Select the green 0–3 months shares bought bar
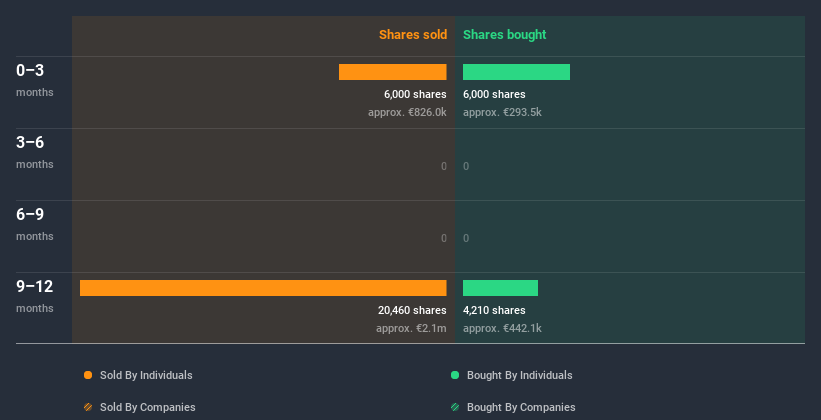 [516, 72]
